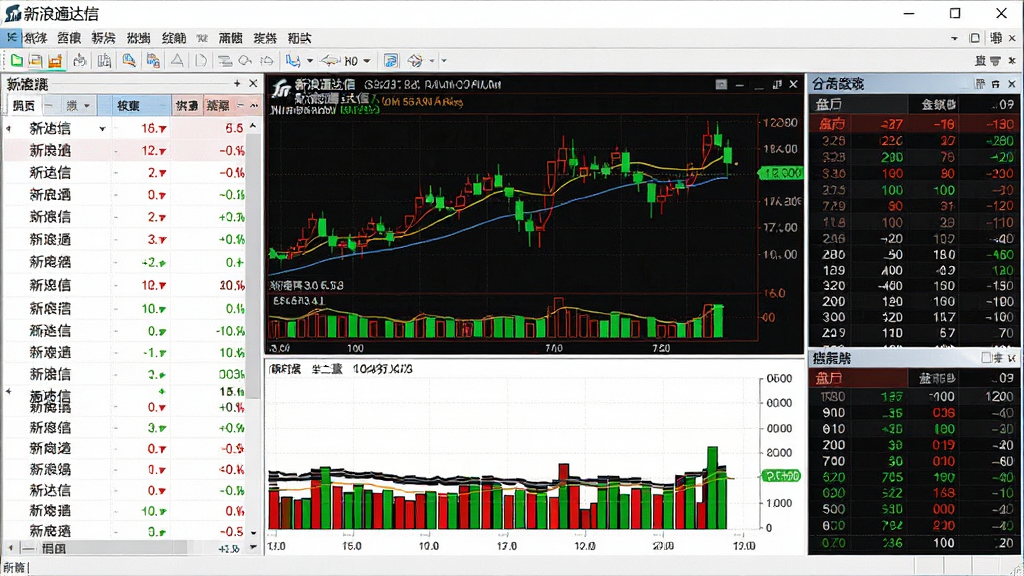The width and height of the screenshot is (1024, 576).
Task: Click the HO toolbar button
Action: coord(351,61)
